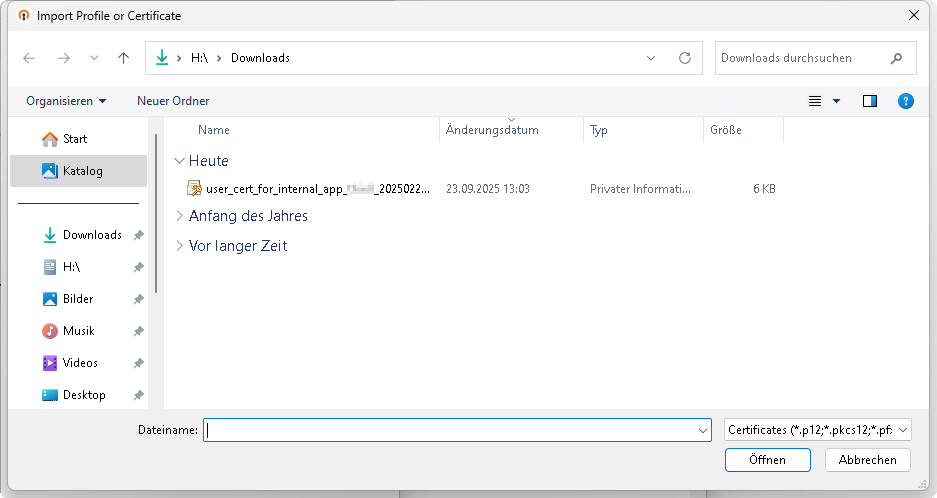Click the Abbrechen button

point(867,460)
